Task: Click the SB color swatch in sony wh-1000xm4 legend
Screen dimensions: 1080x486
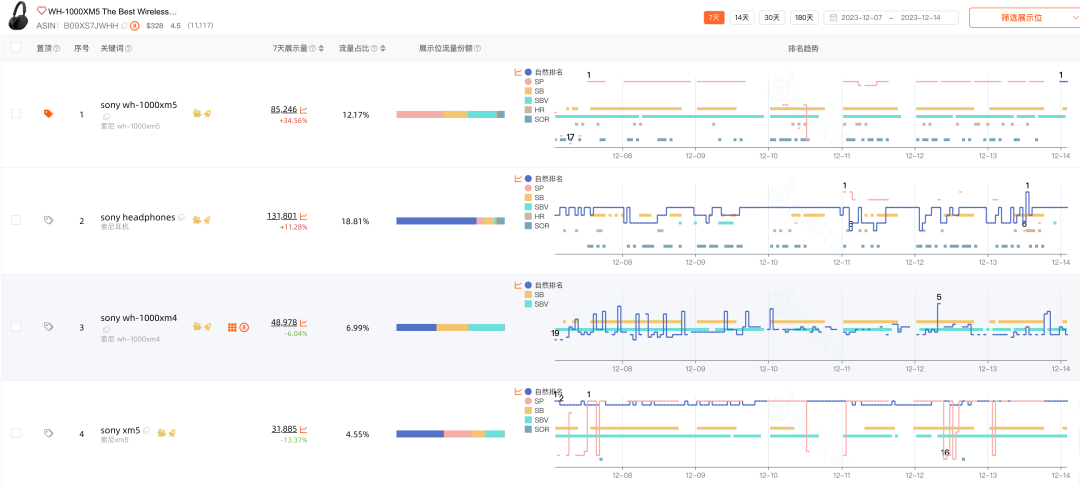Action: [x=528, y=294]
